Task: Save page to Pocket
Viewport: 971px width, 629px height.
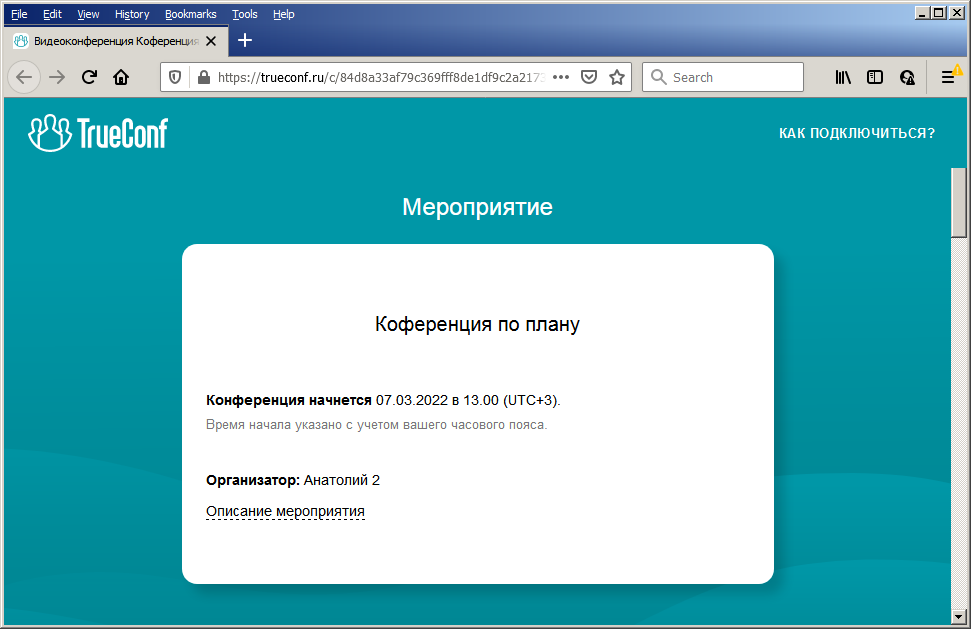Action: [590, 77]
